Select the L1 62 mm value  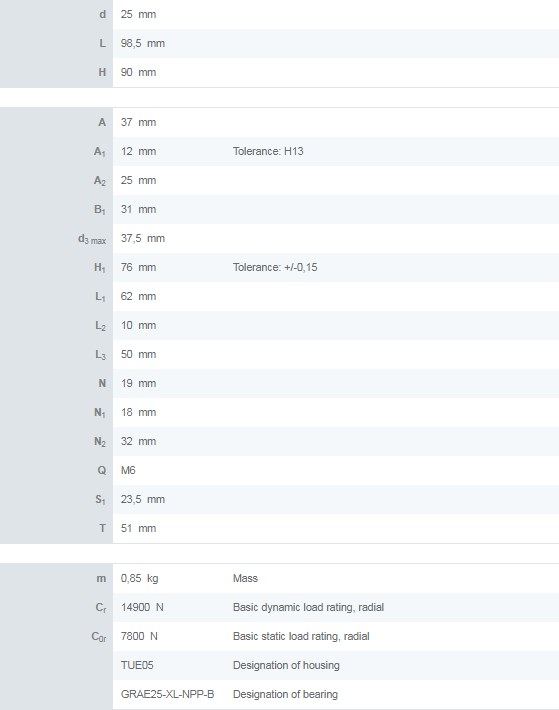138,296
